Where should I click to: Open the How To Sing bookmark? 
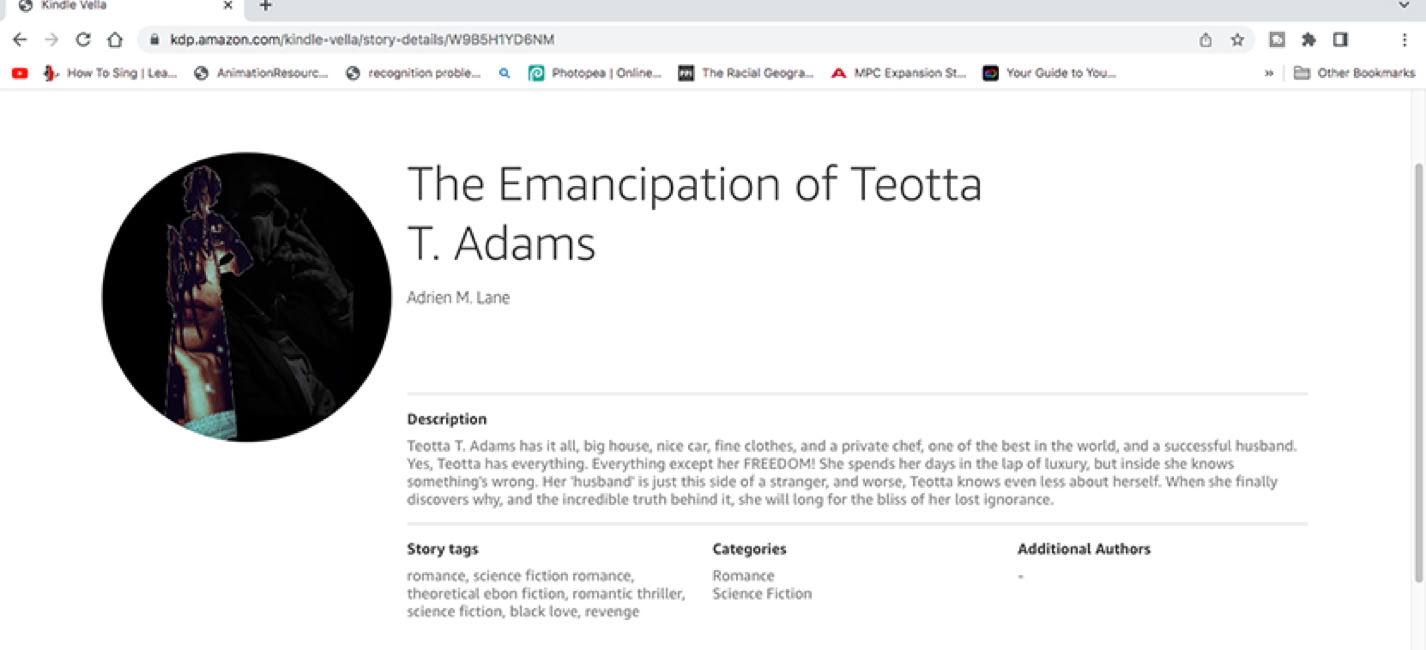point(110,73)
